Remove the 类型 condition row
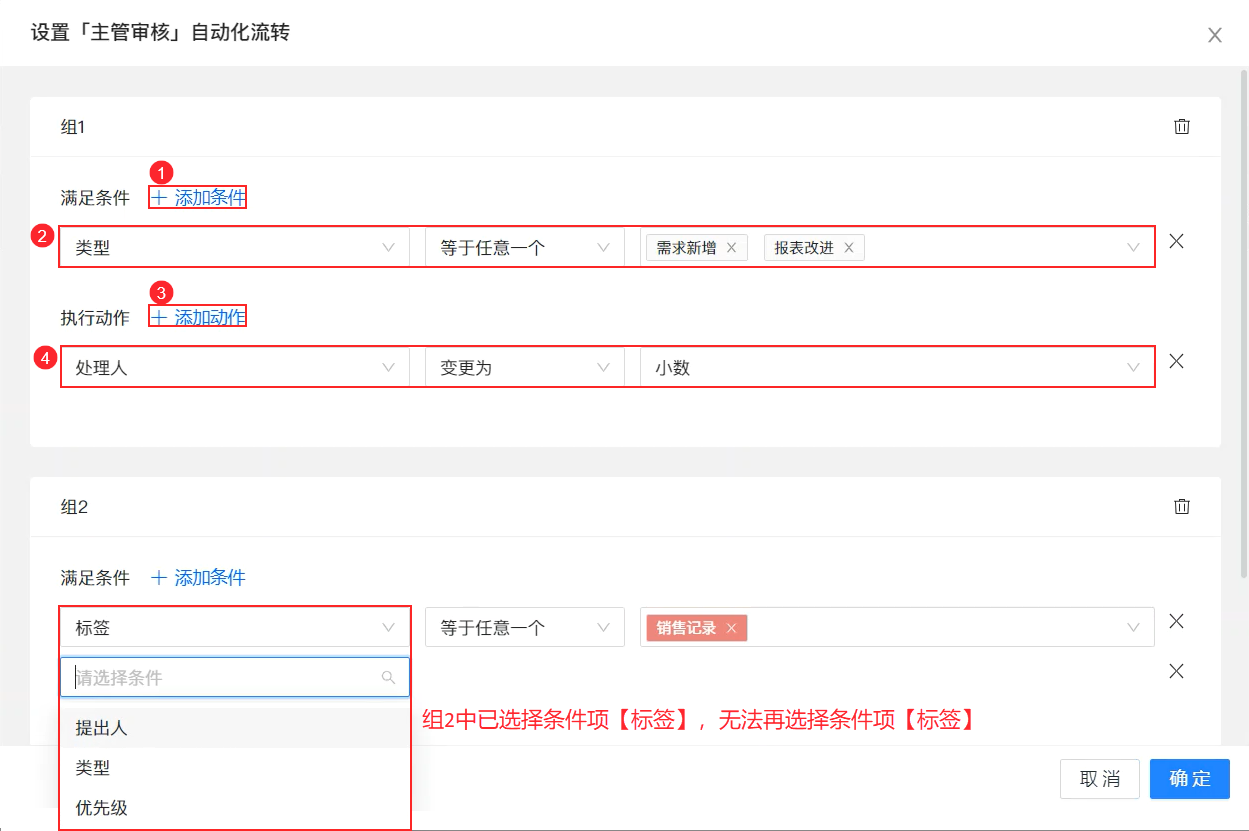The height and width of the screenshot is (831, 1249). pyautogui.click(x=1177, y=241)
